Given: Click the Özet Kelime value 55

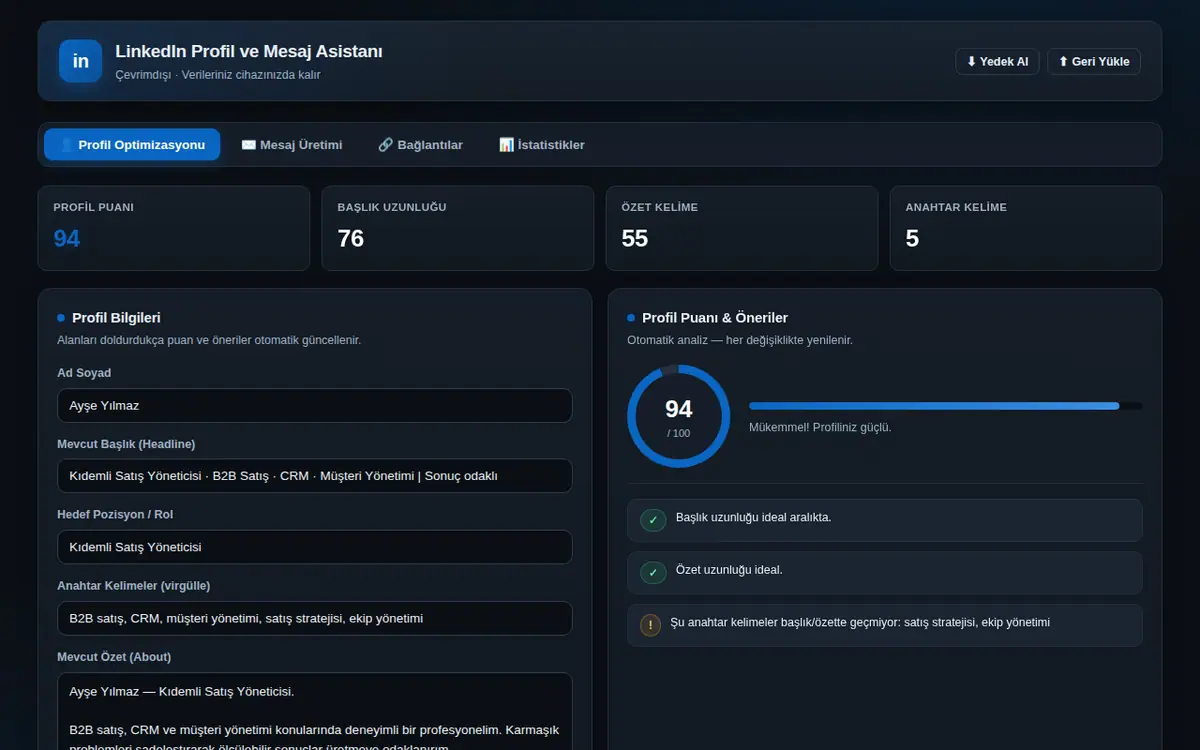Looking at the screenshot, I should pos(635,238).
